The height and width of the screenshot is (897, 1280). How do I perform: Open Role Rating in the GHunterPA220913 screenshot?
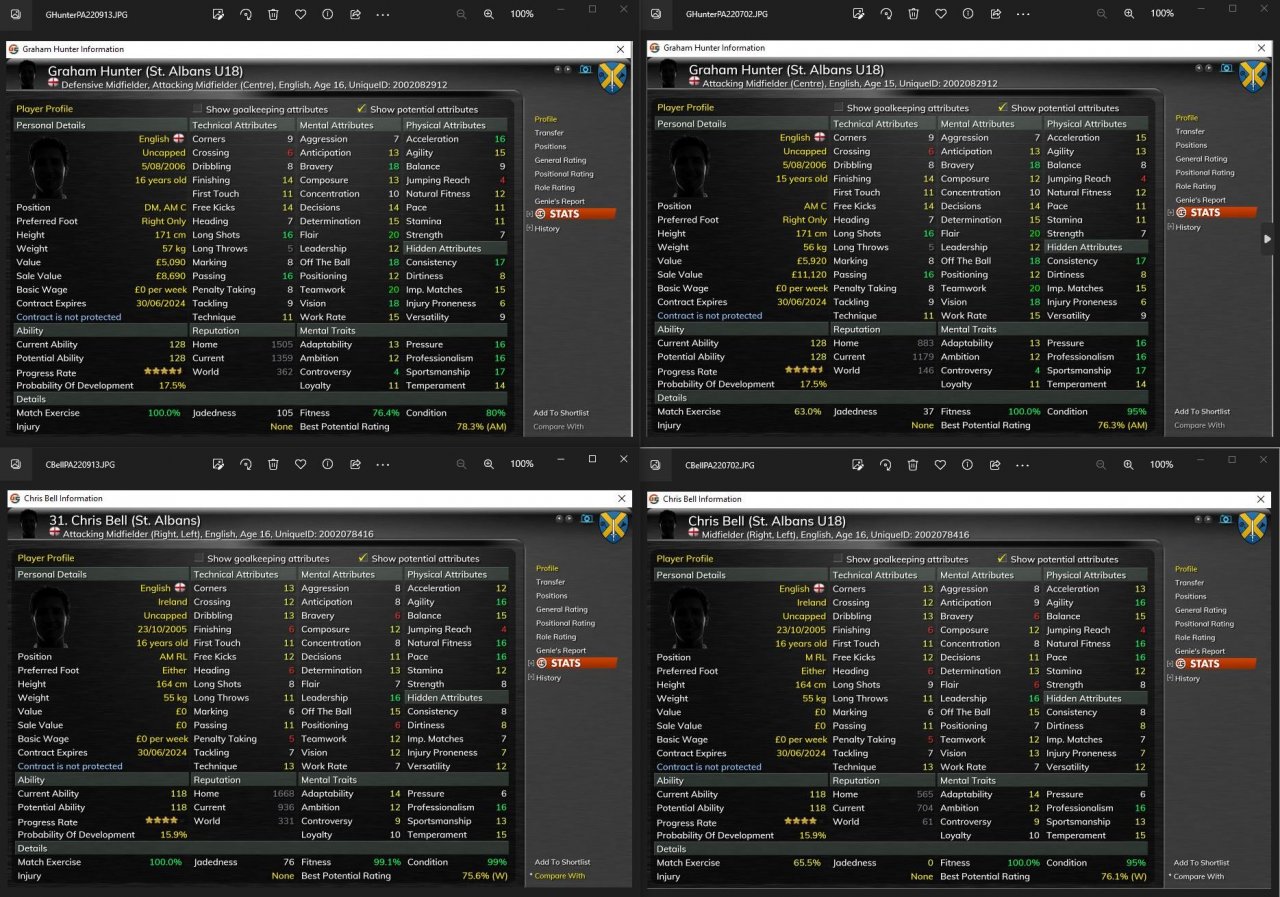tap(554, 188)
